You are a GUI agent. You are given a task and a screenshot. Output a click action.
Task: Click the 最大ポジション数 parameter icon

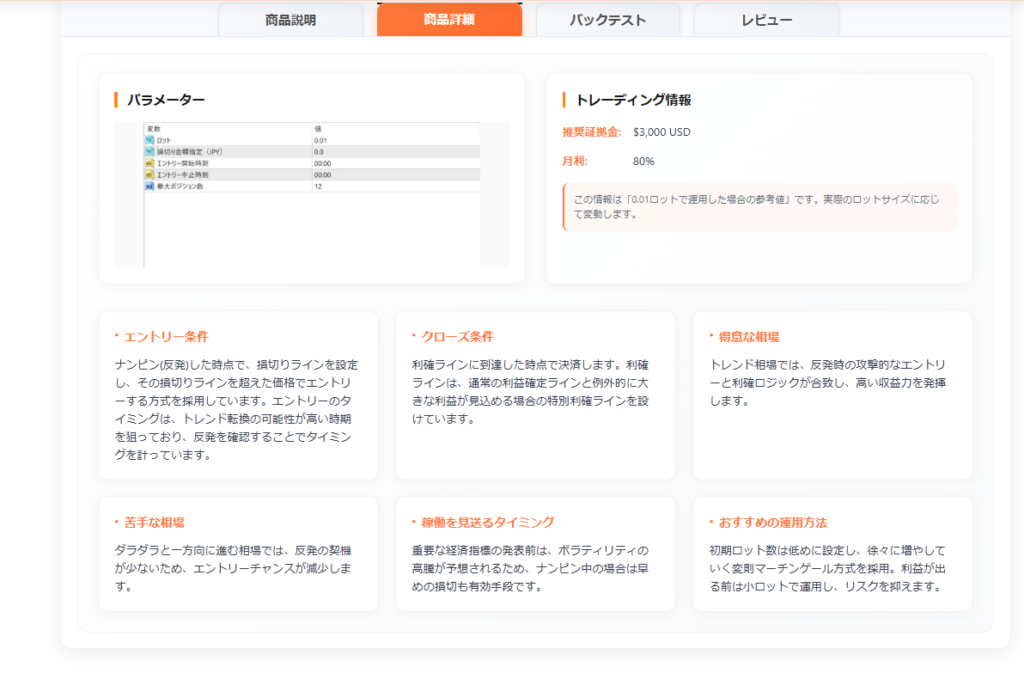click(x=150, y=186)
